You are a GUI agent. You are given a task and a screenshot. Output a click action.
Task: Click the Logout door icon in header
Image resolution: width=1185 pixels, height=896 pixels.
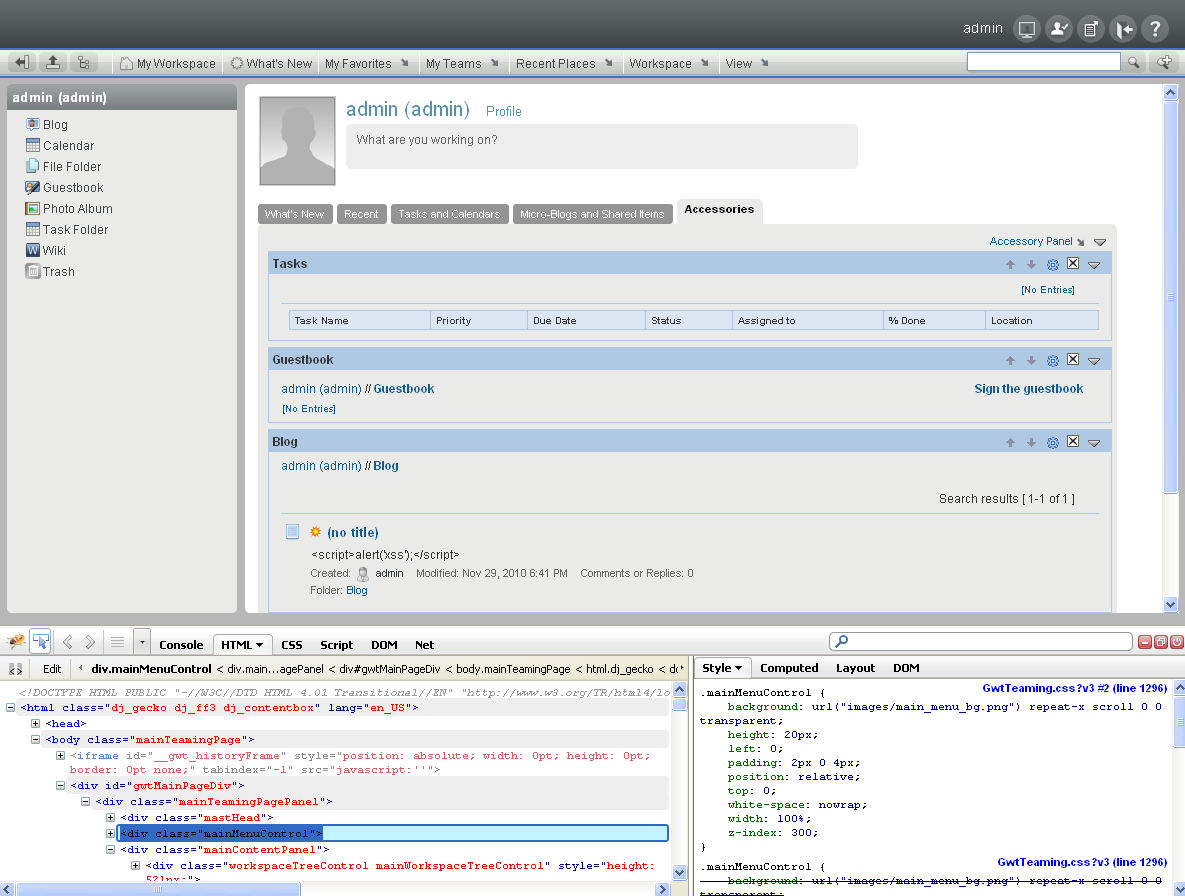tap(1123, 29)
